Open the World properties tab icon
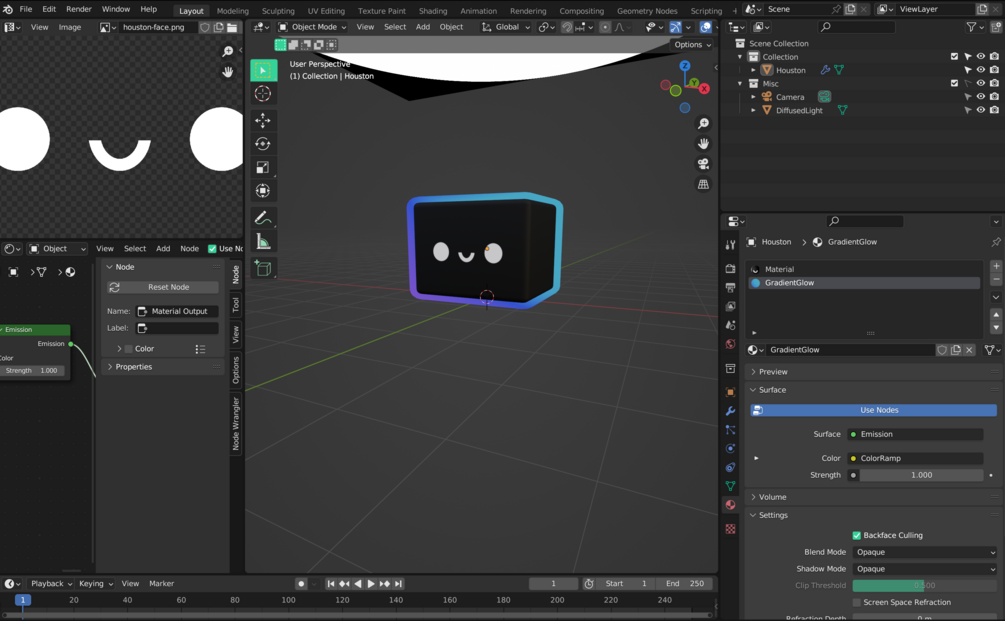The image size is (1005, 621). (730, 344)
